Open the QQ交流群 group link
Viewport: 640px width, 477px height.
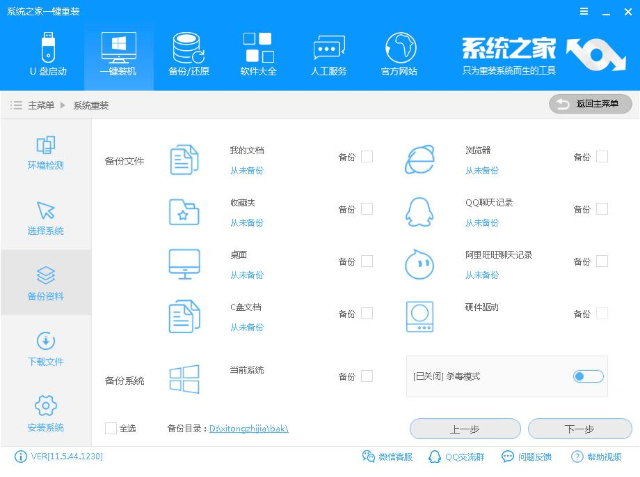click(456, 457)
